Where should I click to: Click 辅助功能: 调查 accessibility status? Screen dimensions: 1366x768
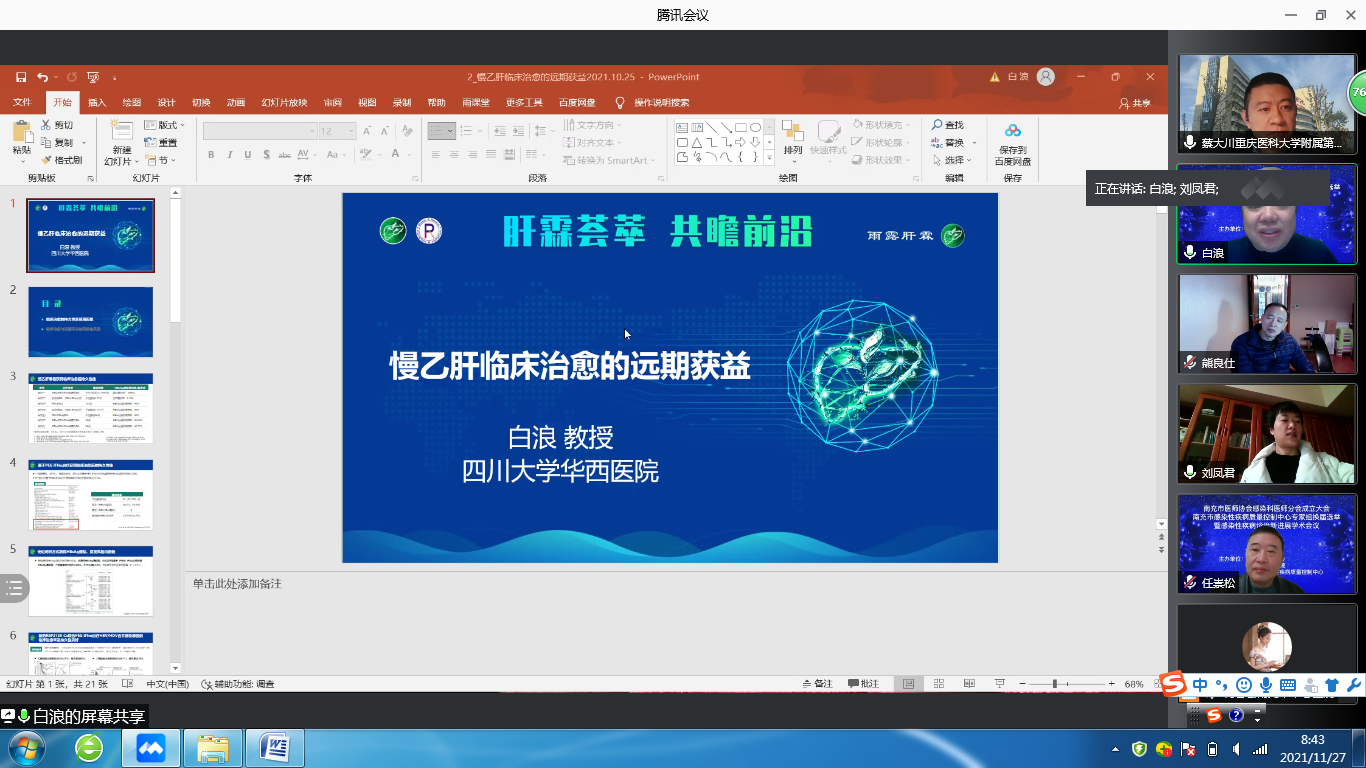tap(238, 684)
